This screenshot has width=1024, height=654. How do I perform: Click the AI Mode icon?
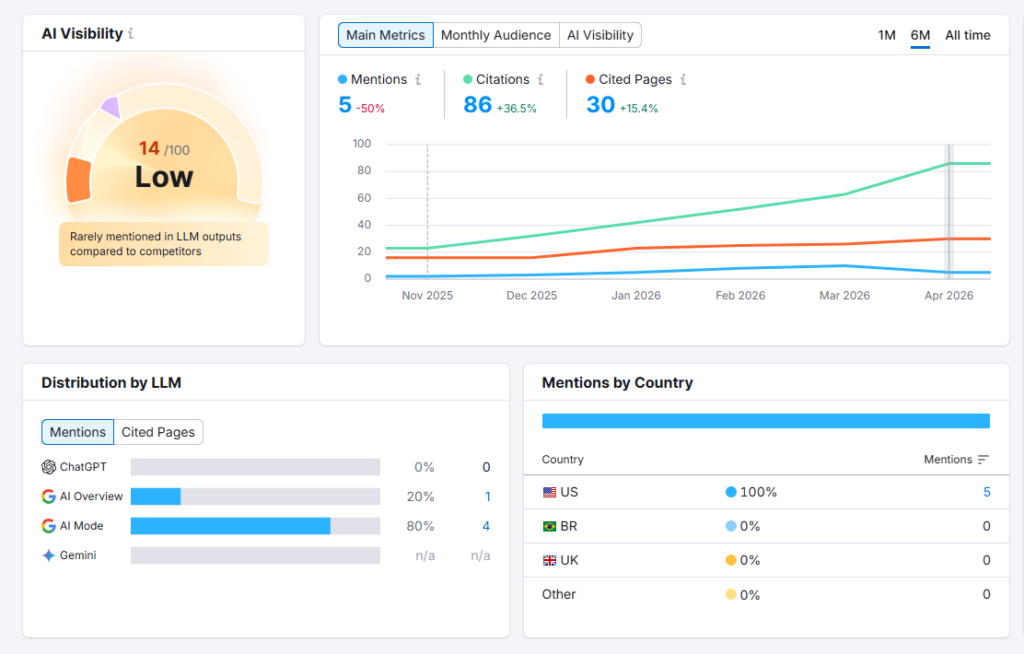(x=47, y=525)
